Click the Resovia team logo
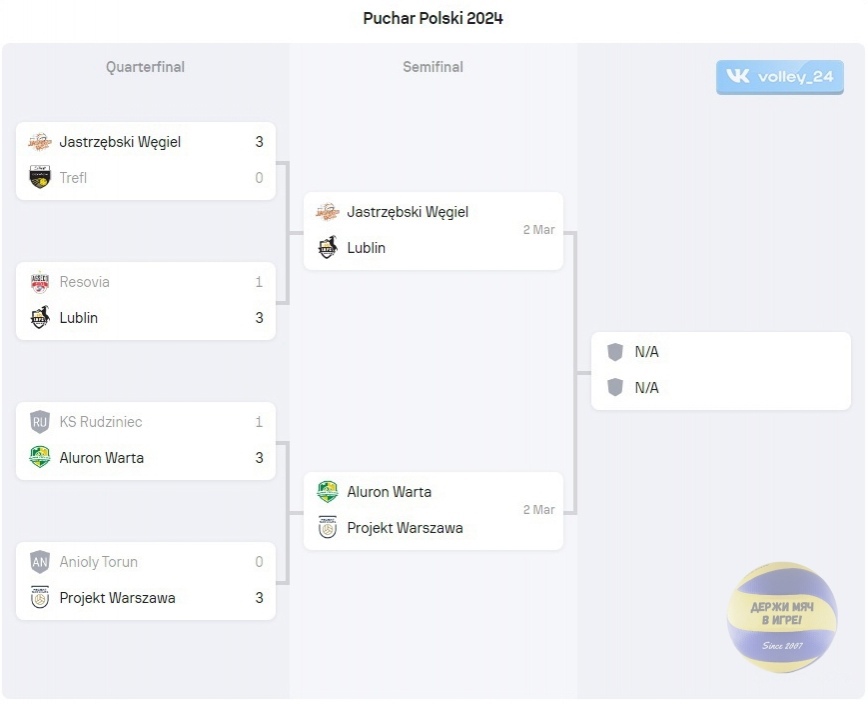This screenshot has height=704, width=868. [40, 282]
